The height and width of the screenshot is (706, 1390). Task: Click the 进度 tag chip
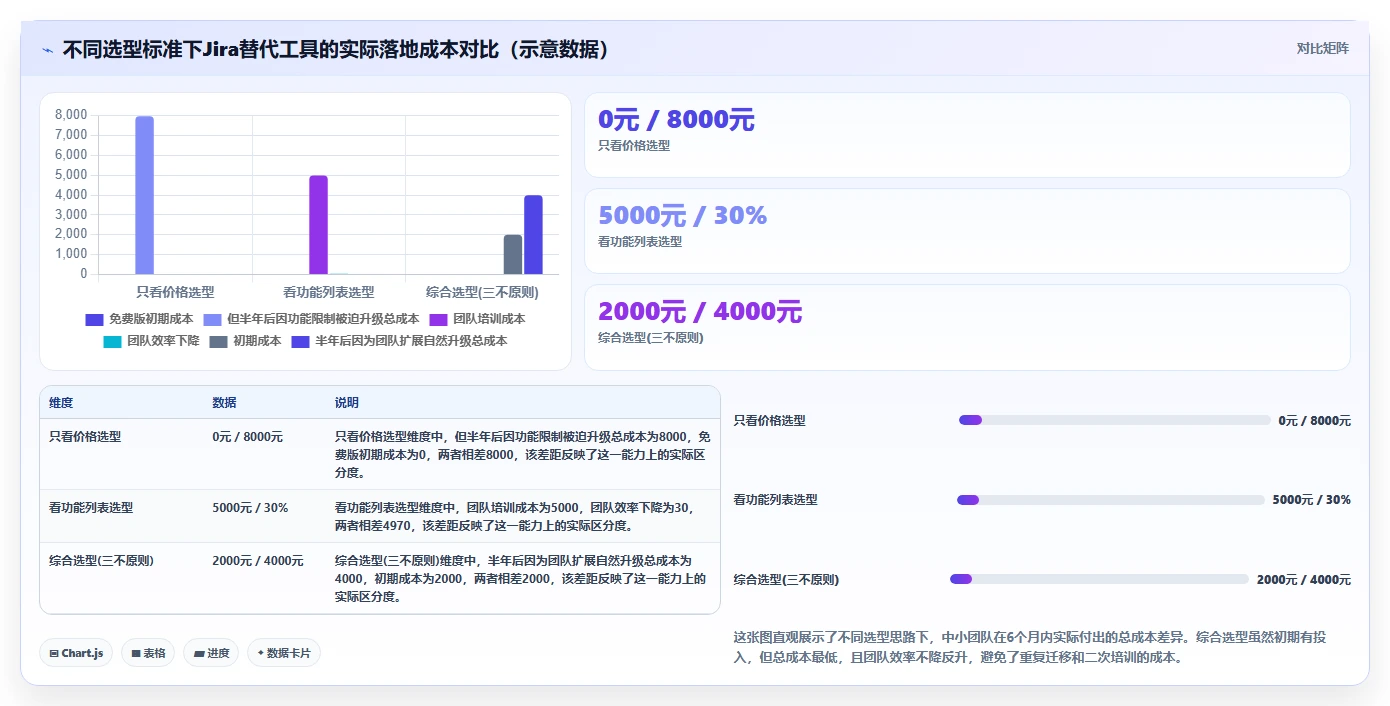click(211, 653)
